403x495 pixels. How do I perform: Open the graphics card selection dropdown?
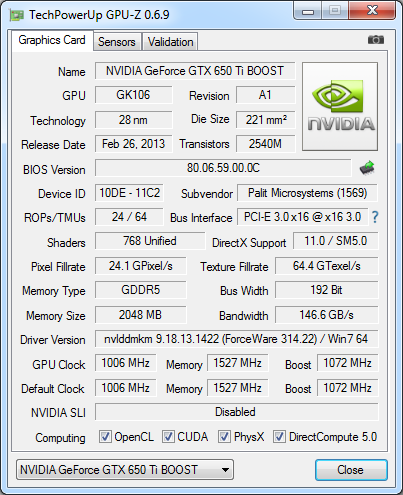(125, 470)
